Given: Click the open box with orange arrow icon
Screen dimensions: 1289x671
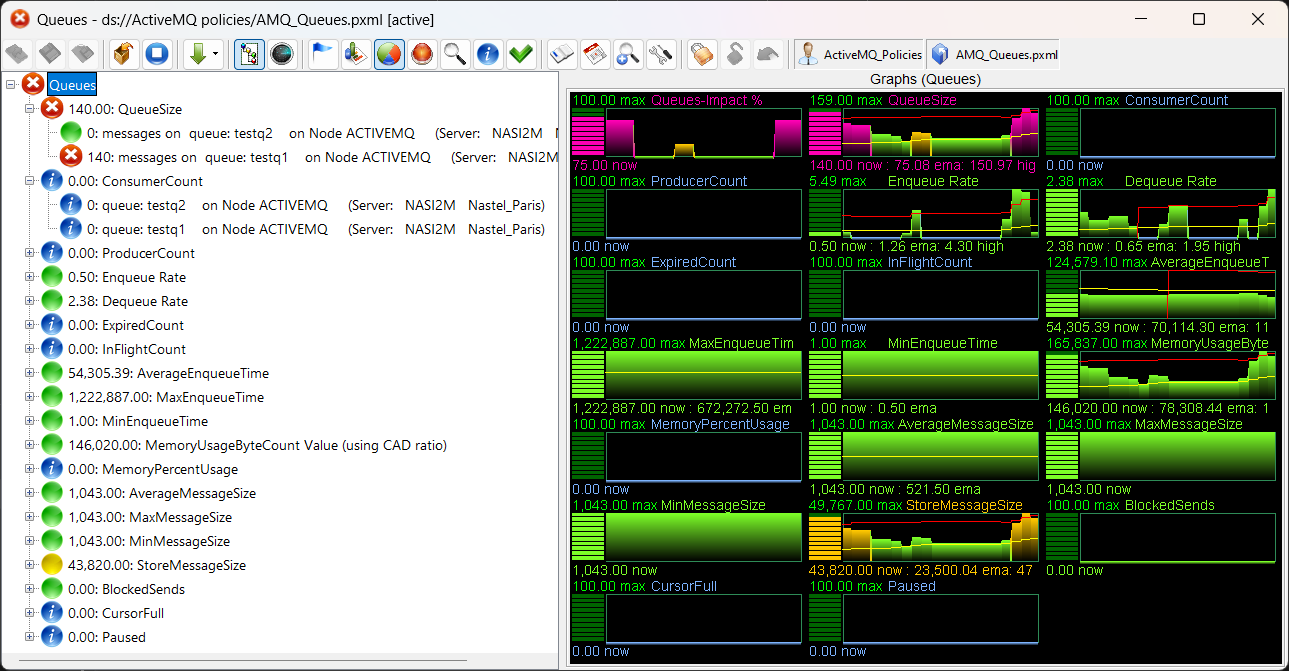Looking at the screenshot, I should pyautogui.click(x=124, y=54).
